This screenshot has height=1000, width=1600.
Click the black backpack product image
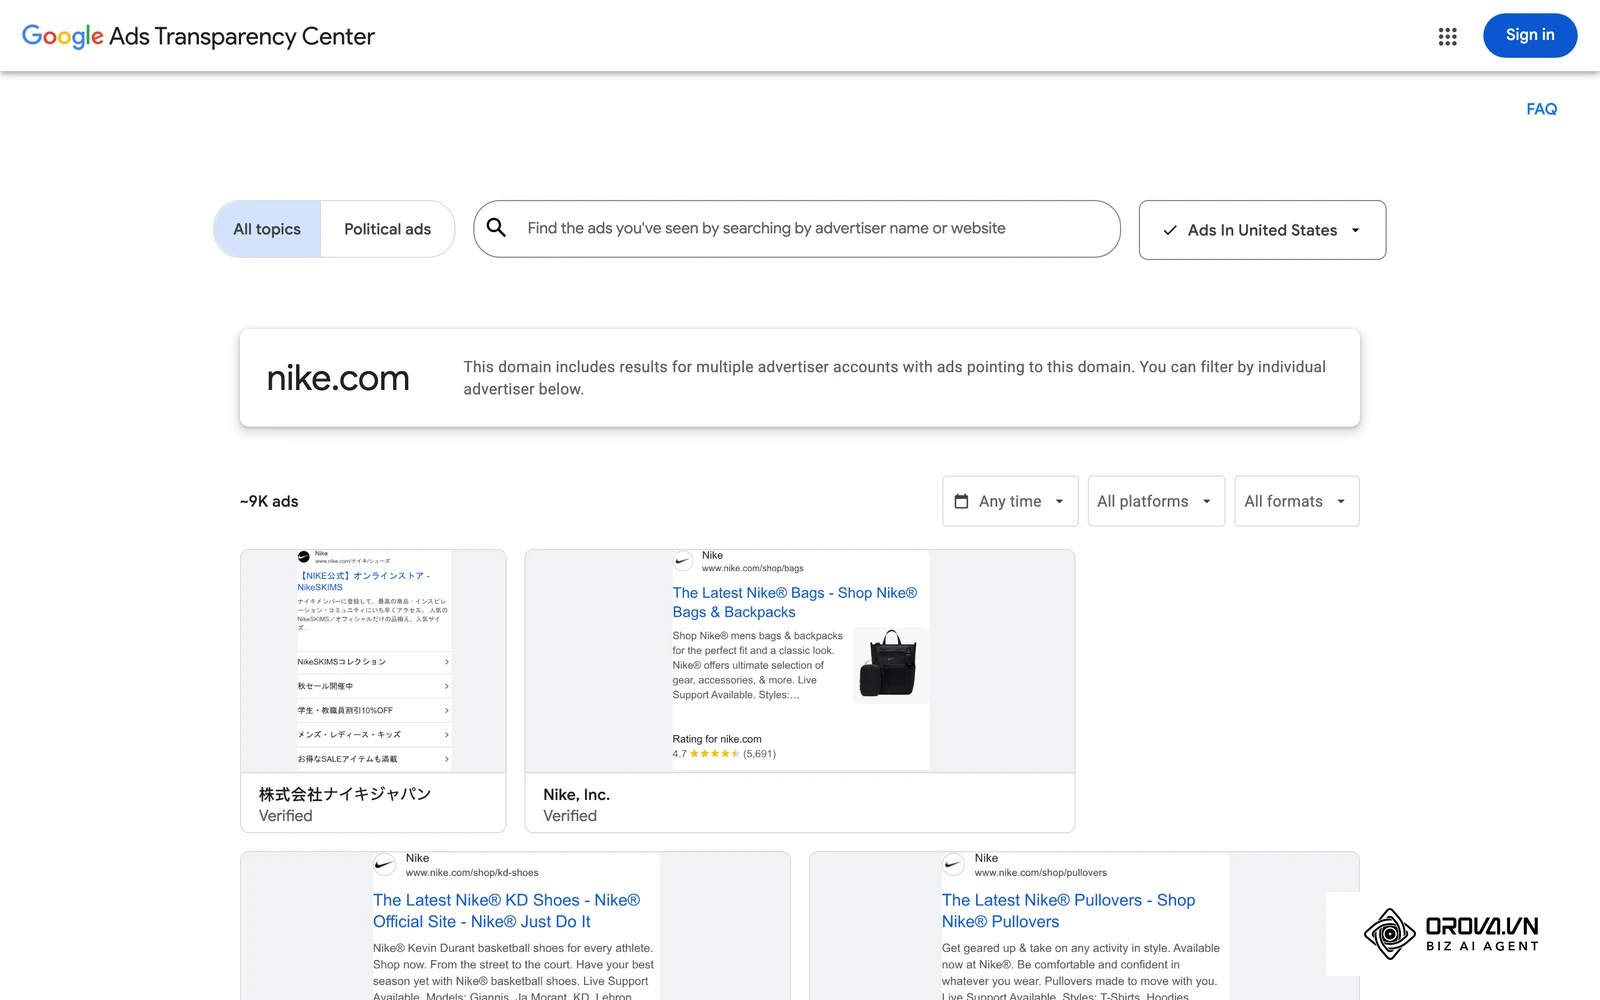tap(888, 664)
